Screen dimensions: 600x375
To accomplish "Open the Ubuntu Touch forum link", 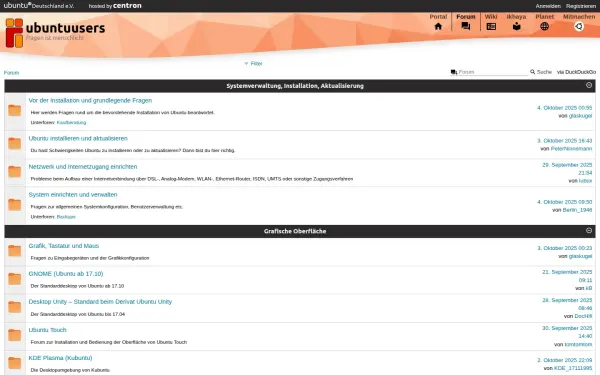I will (x=47, y=330).
